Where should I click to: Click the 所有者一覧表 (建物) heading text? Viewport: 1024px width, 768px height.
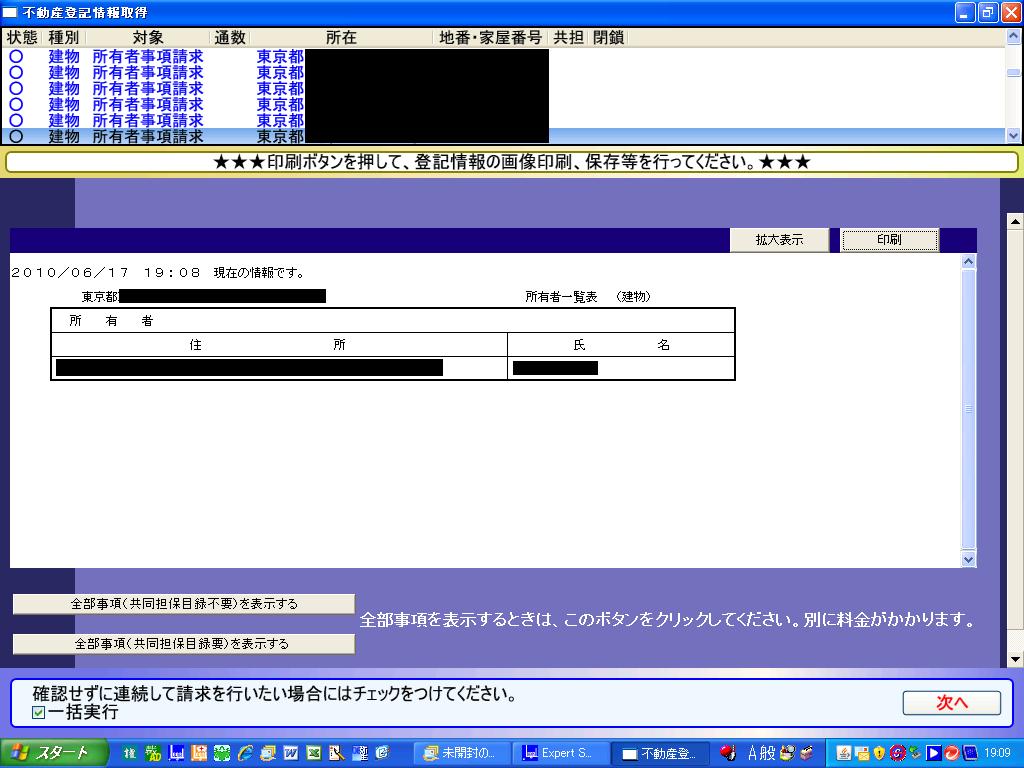click(588, 296)
